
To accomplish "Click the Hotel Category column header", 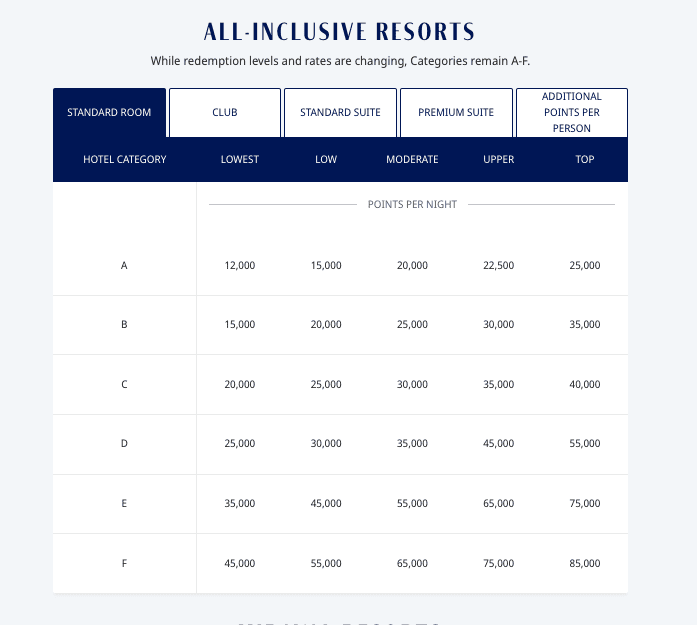I will 125,159.
